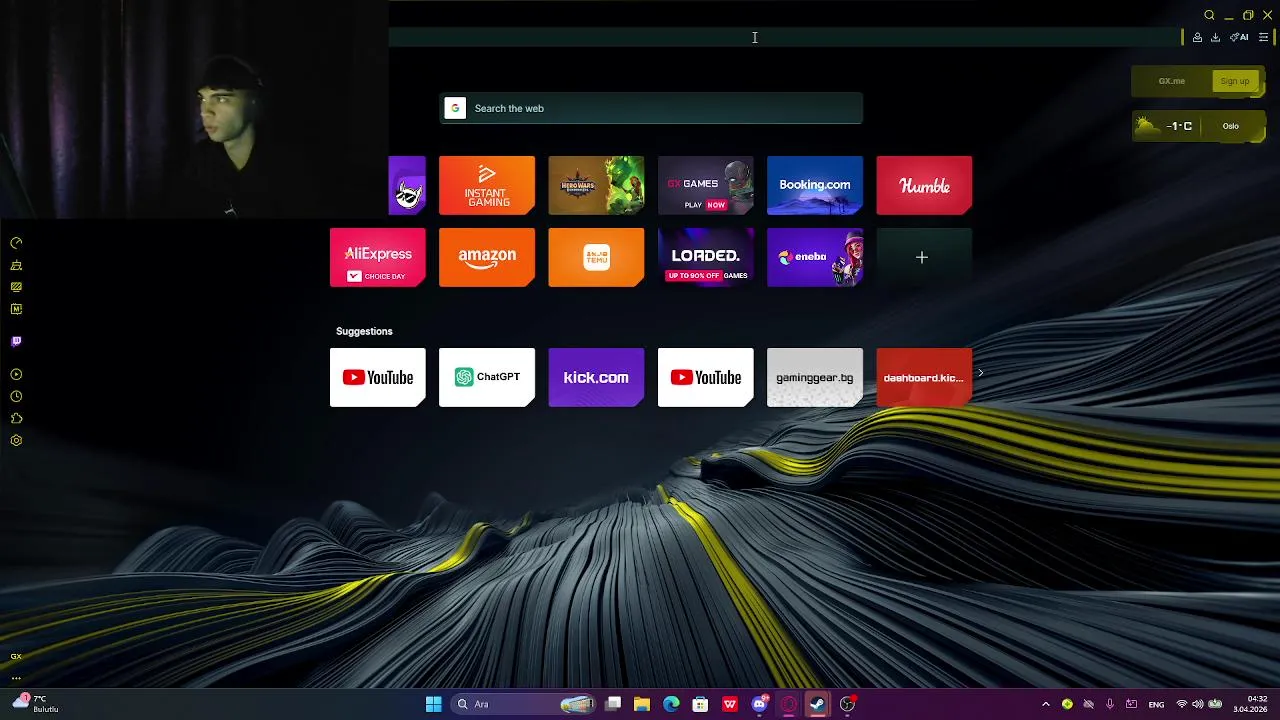Screen dimensions: 1280x720
Task: Open Microsoft Store from taskbar
Action: 700,704
